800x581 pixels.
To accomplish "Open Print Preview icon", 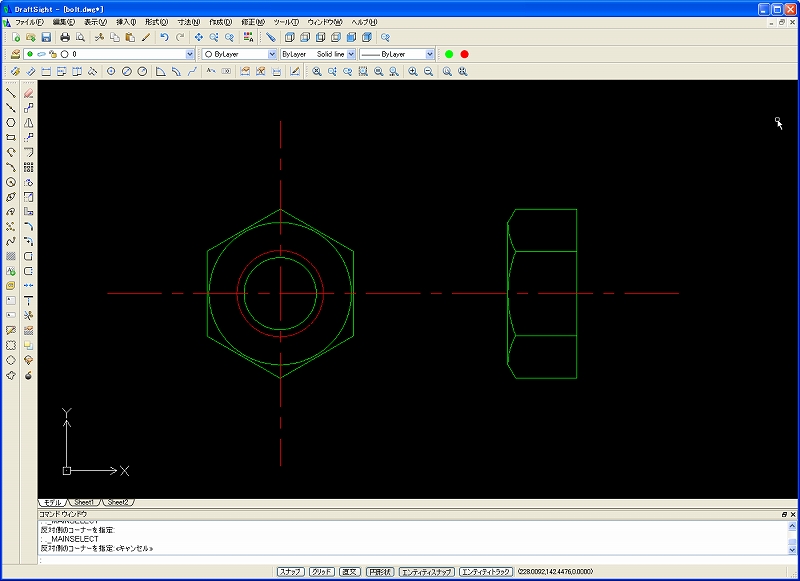I will pos(80,37).
